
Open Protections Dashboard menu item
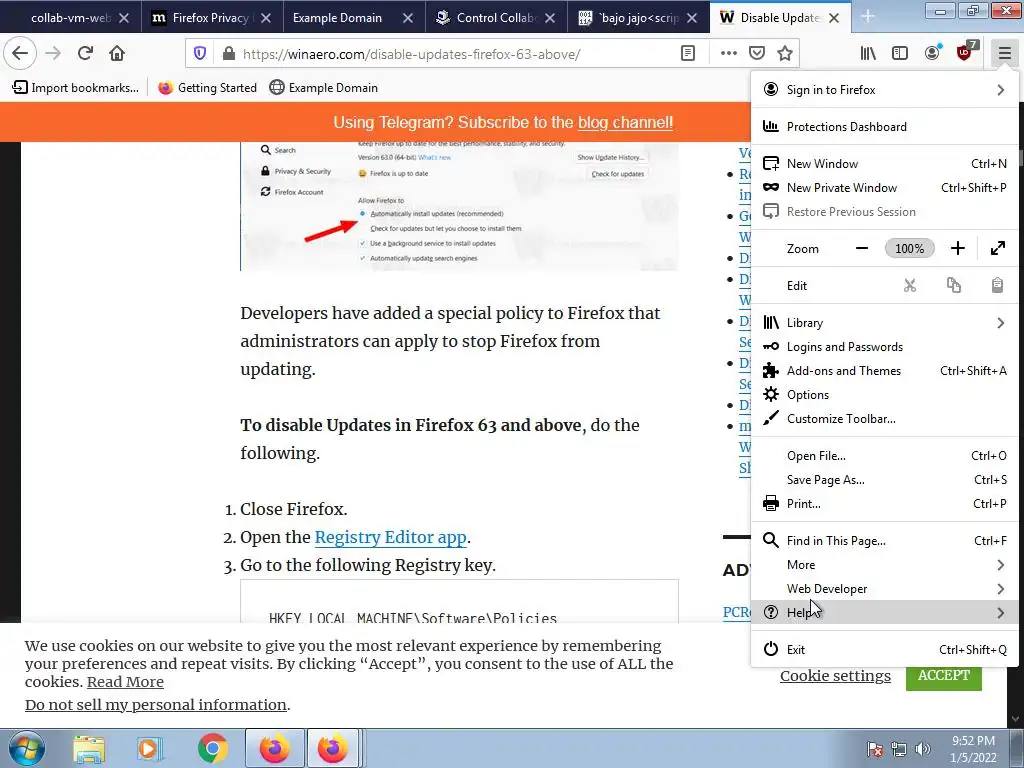(885, 127)
